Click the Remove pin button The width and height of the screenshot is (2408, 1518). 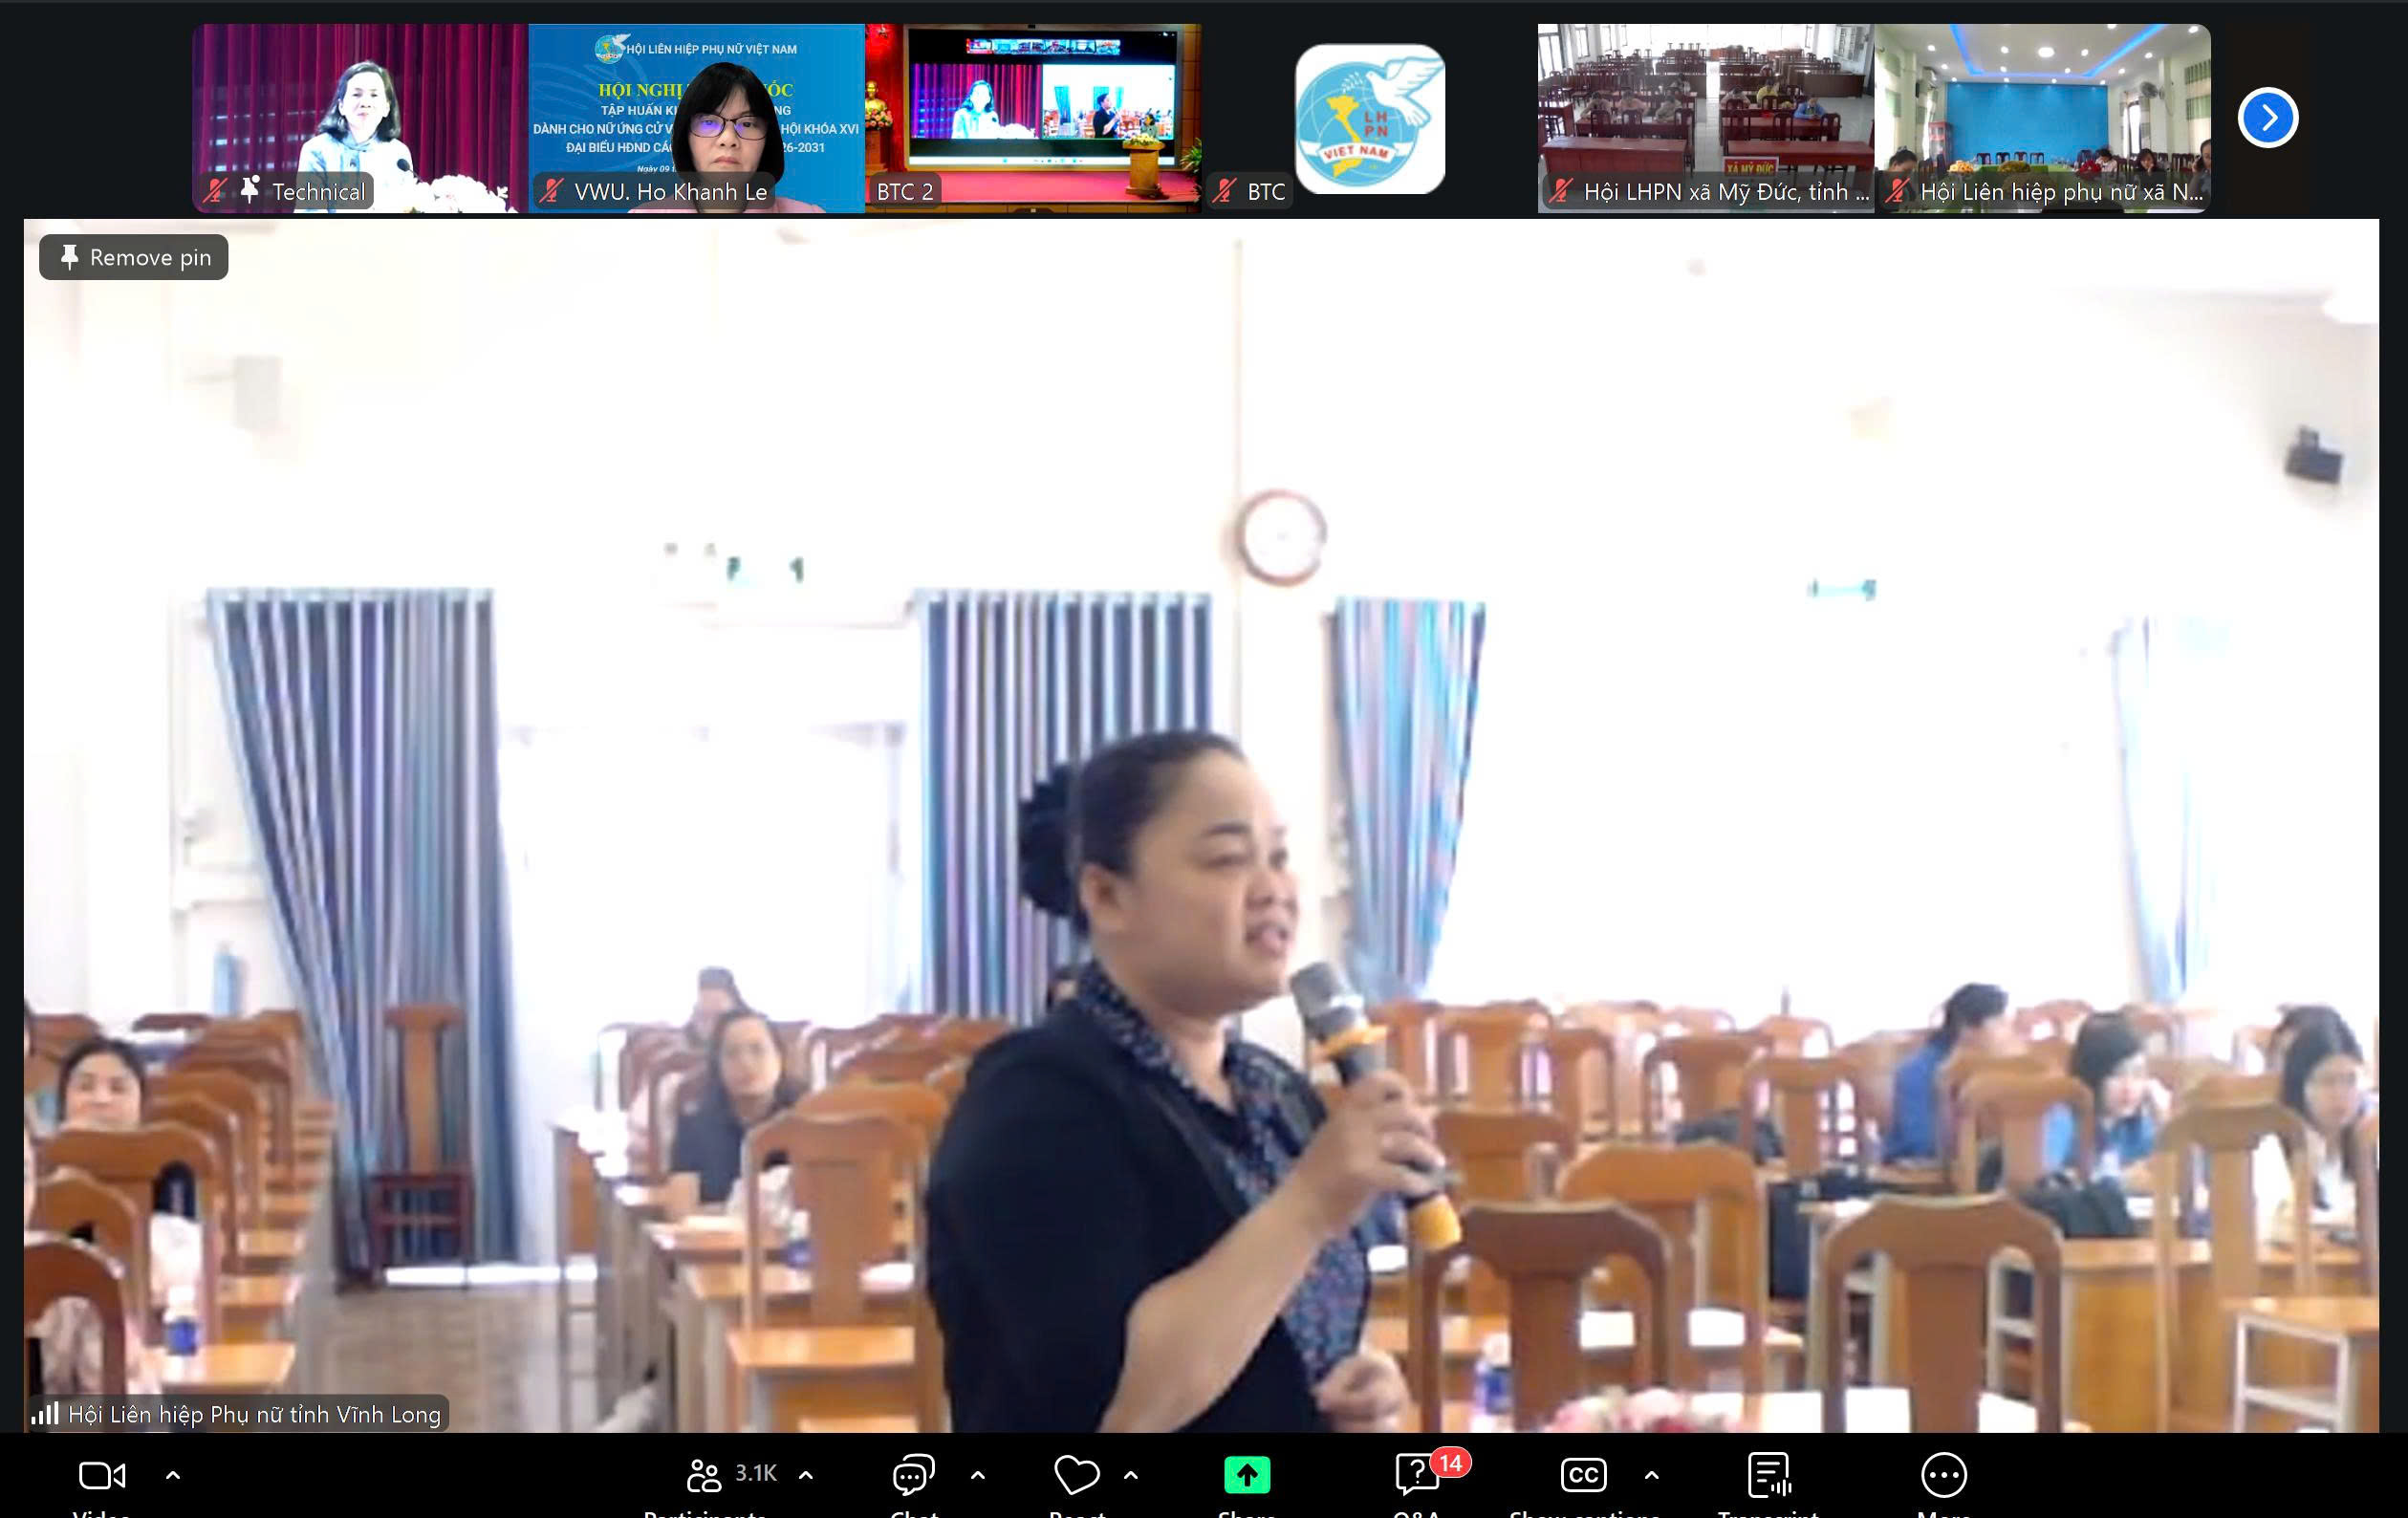(134, 258)
